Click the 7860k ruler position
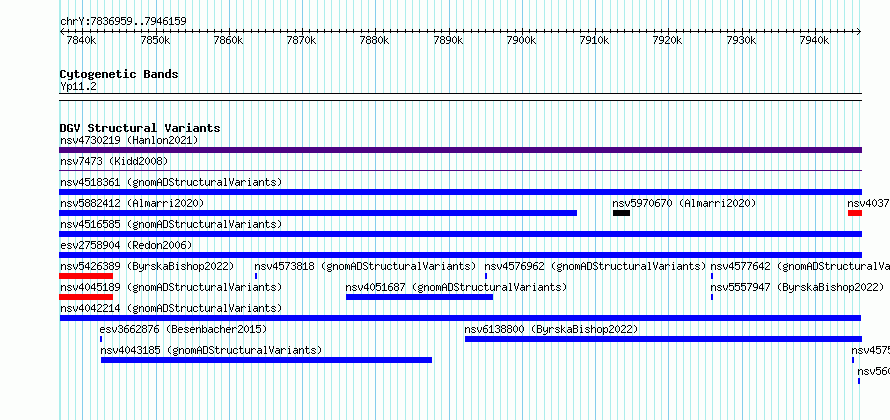This screenshot has width=890, height=420. [228, 40]
